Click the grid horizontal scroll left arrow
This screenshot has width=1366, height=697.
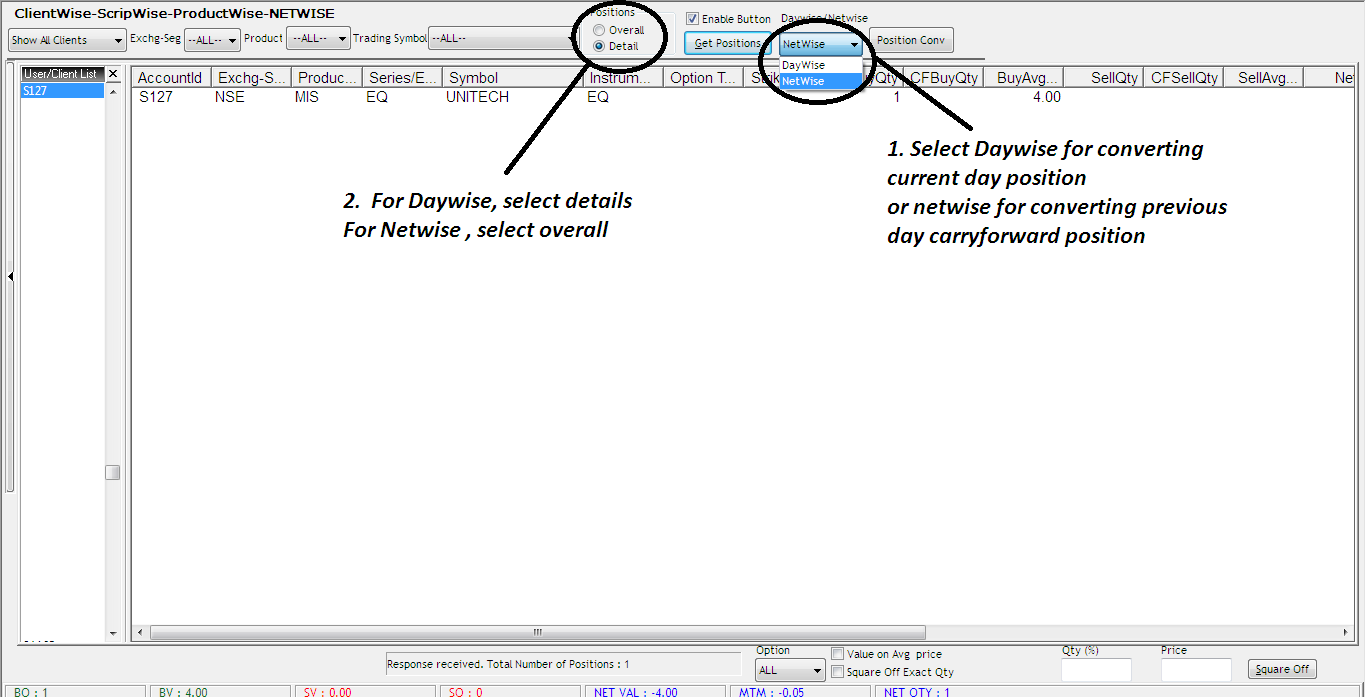pyautogui.click(x=140, y=632)
